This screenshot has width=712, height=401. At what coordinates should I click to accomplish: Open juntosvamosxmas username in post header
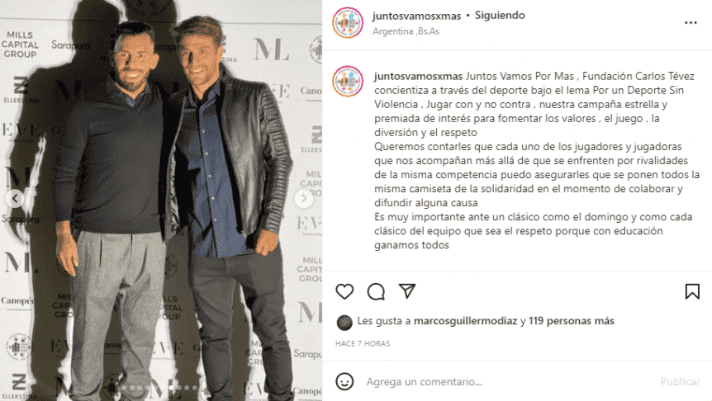[416, 16]
